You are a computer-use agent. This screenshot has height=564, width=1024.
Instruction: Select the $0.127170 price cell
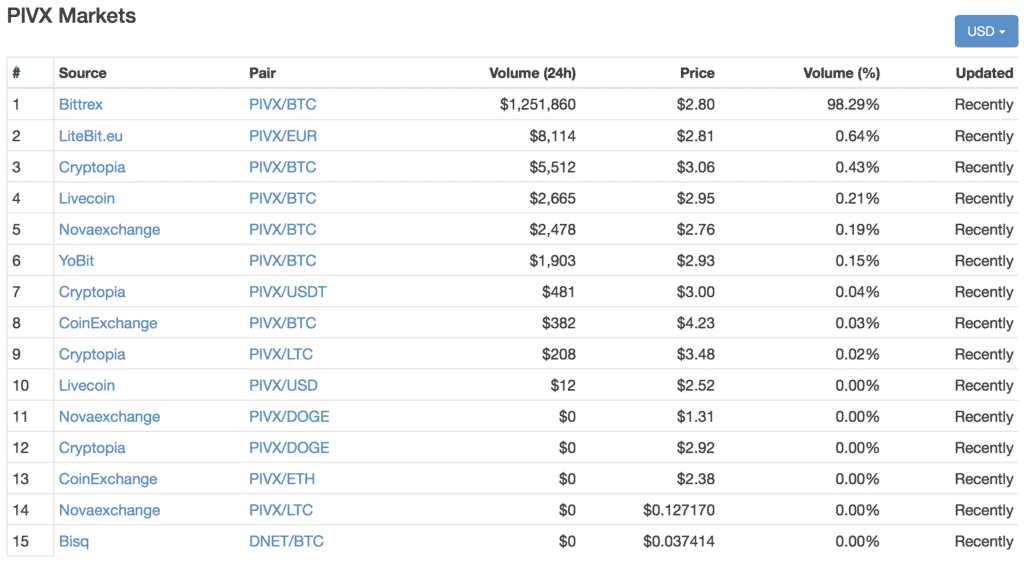click(679, 510)
